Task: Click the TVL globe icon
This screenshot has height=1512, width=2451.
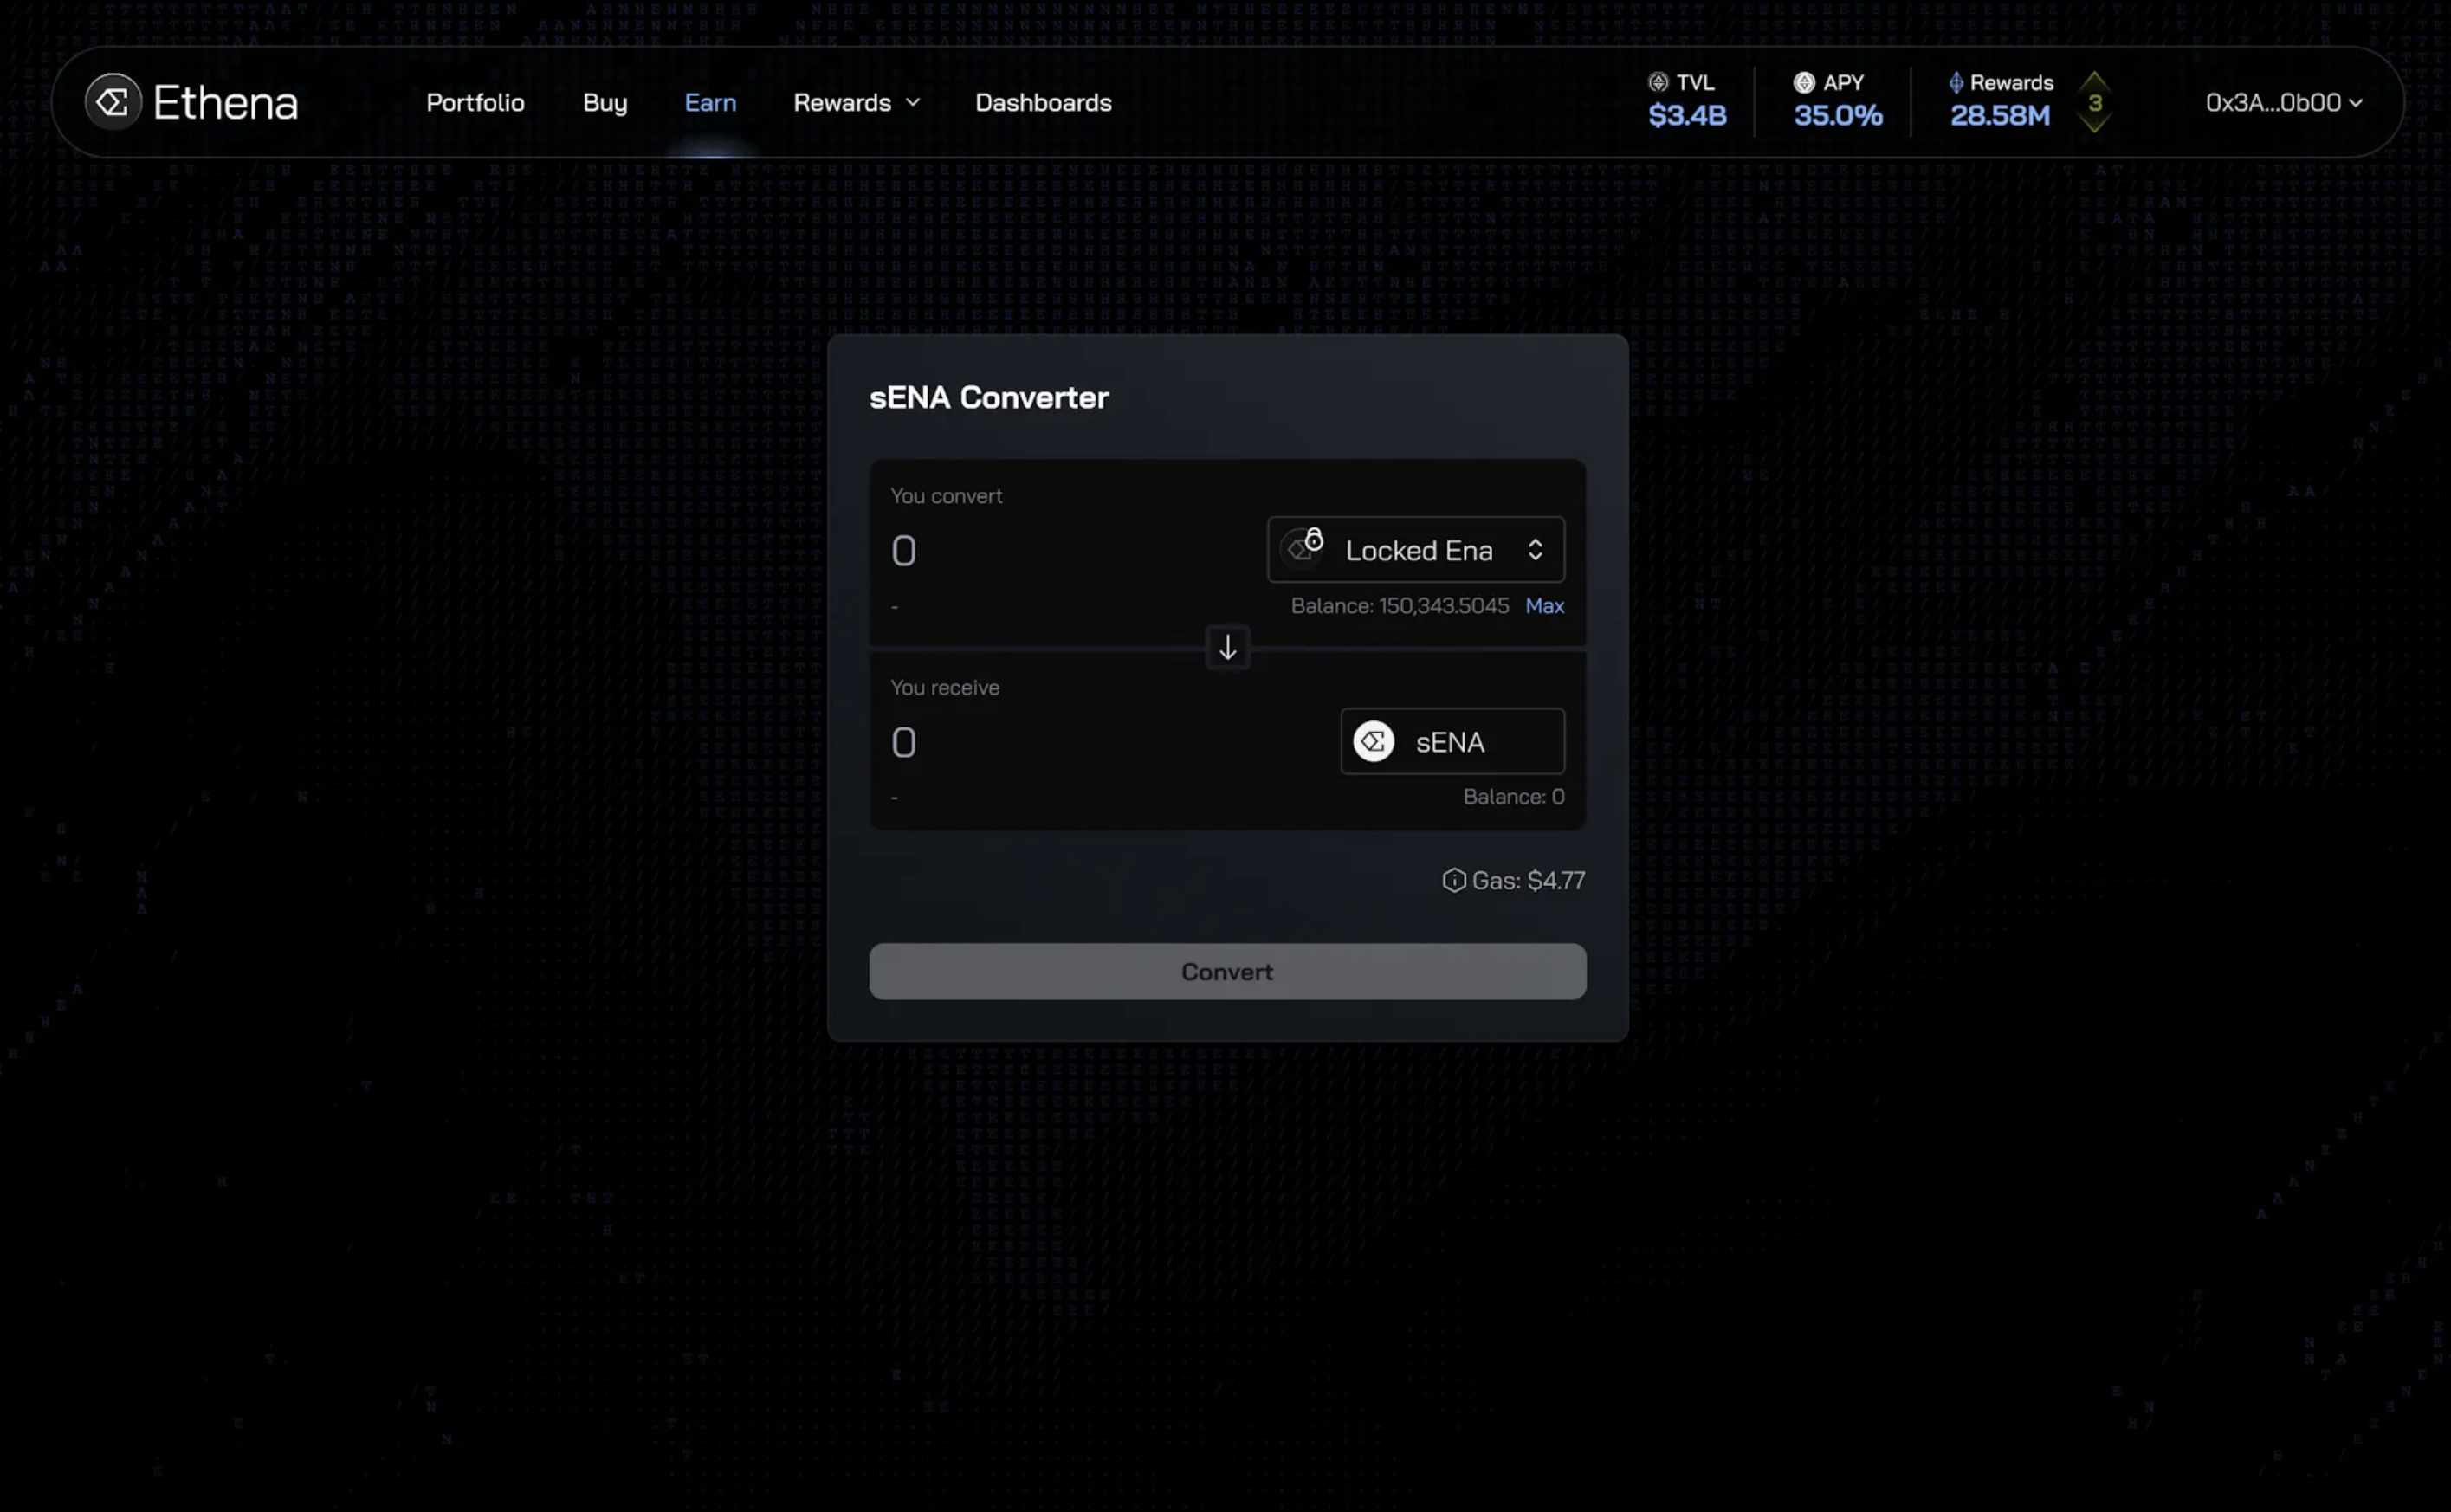Action: click(1658, 82)
